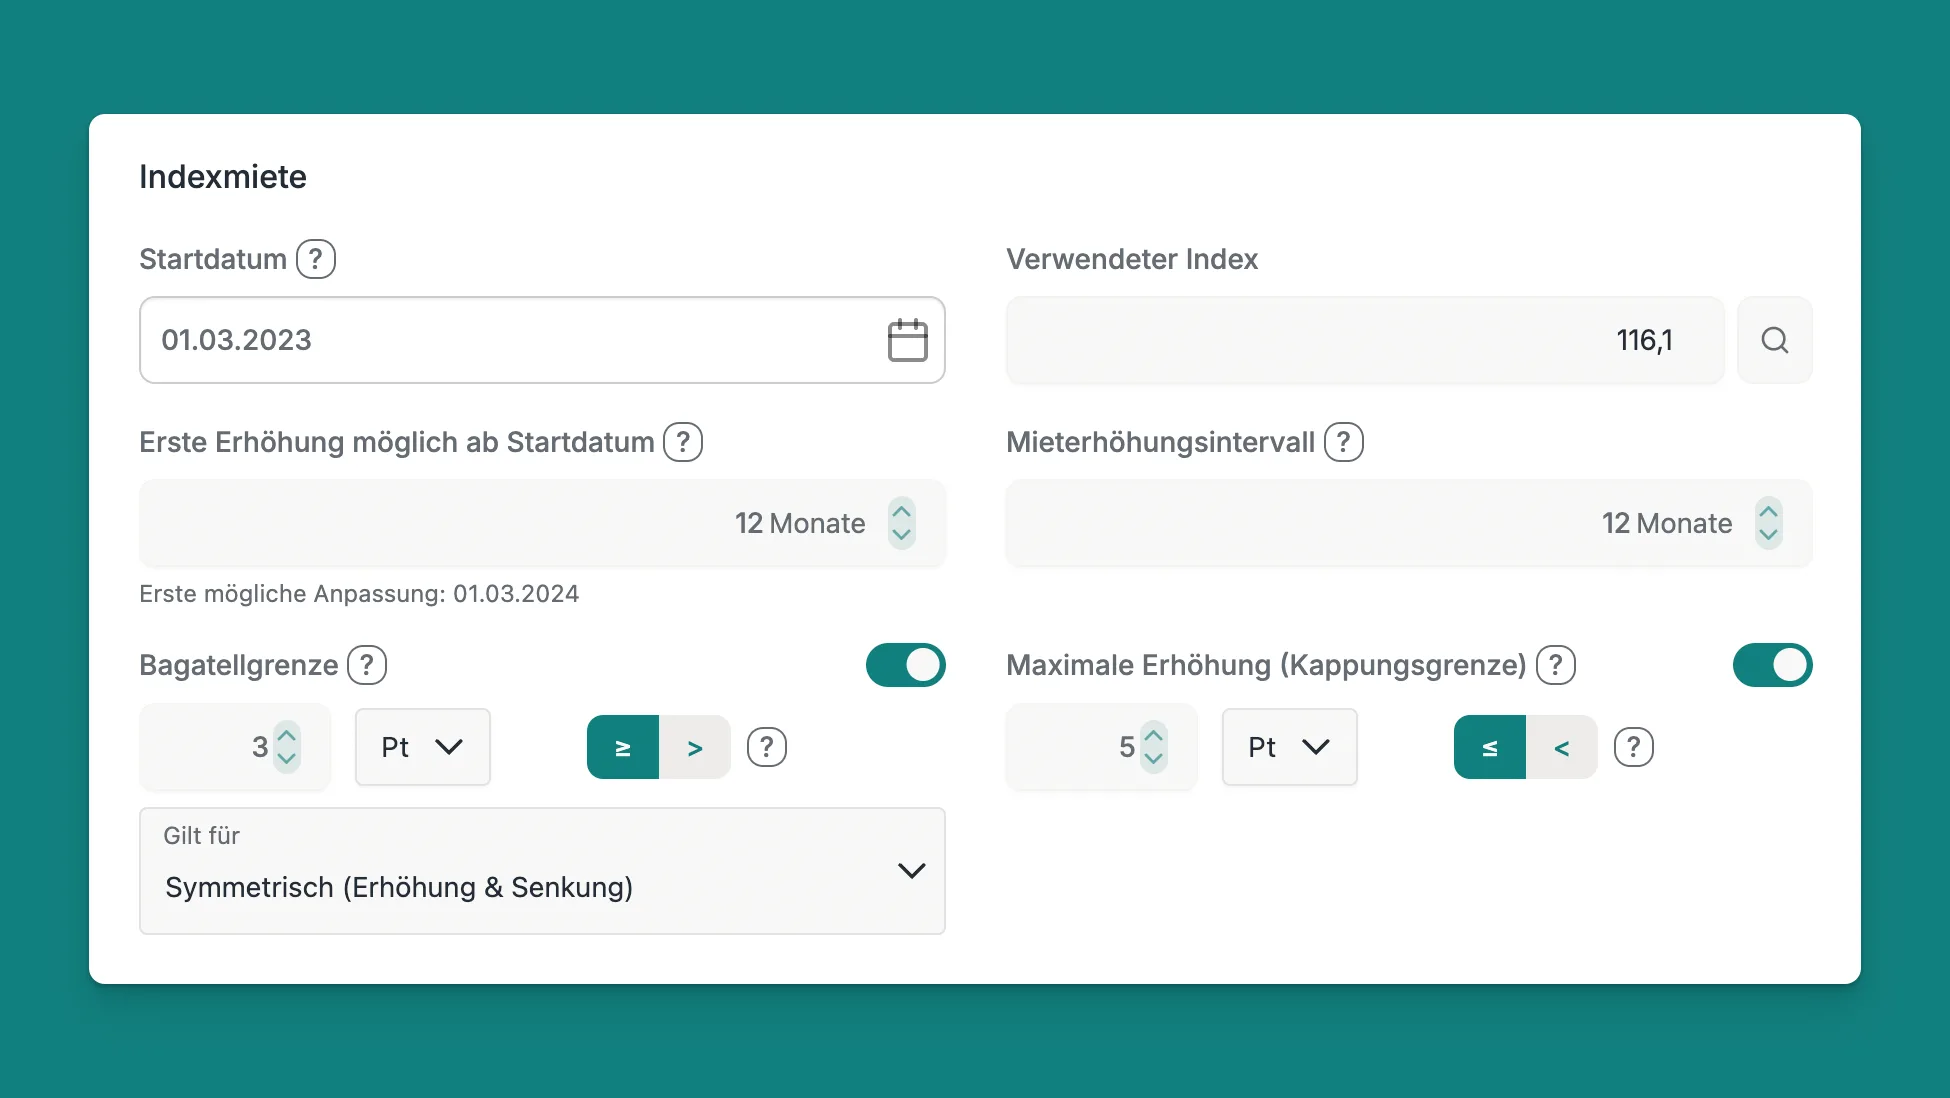Click the Bagatellgrenze value 3 field
This screenshot has width=1950, height=1098.
[x=235, y=747]
